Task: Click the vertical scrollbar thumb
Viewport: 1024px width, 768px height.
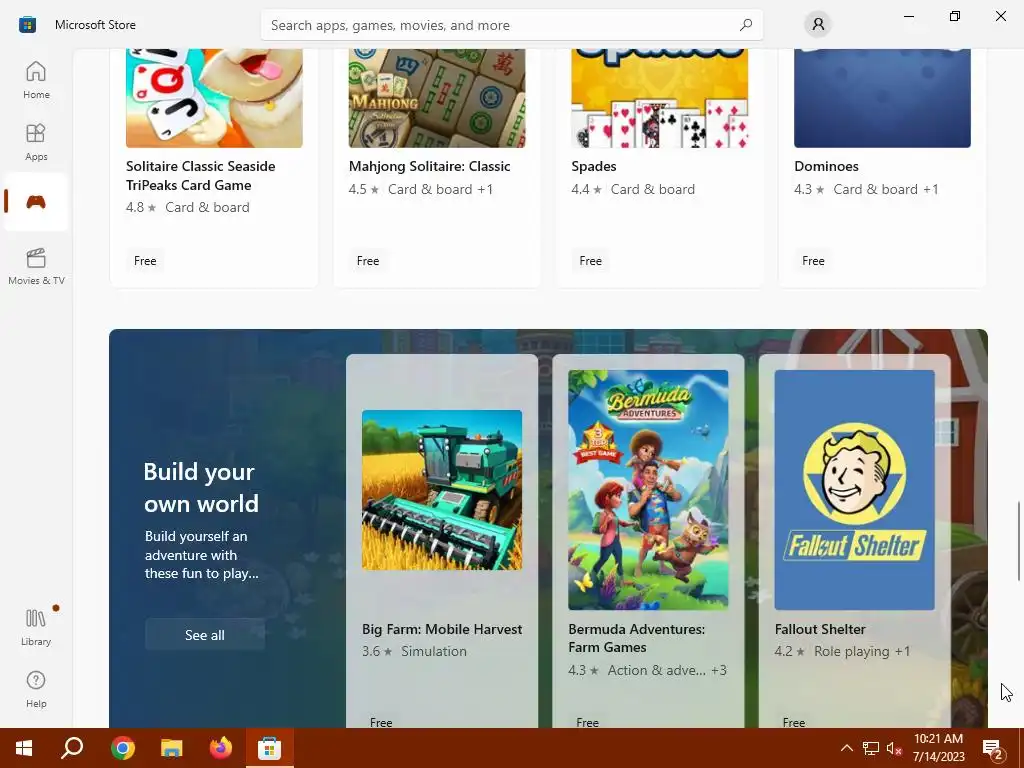Action: point(1018,541)
